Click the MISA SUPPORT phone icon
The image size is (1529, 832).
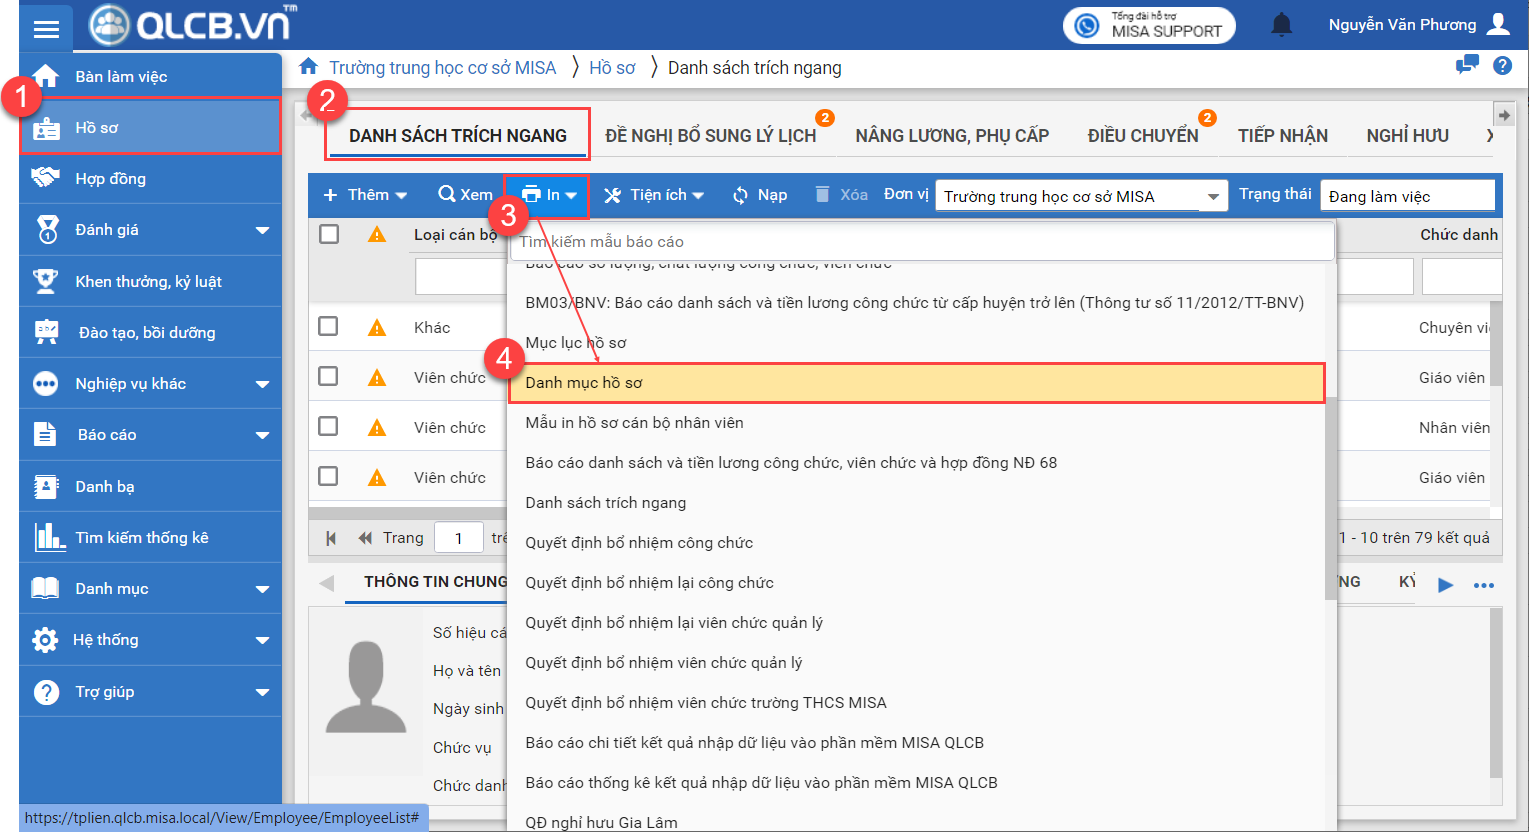tap(1087, 26)
